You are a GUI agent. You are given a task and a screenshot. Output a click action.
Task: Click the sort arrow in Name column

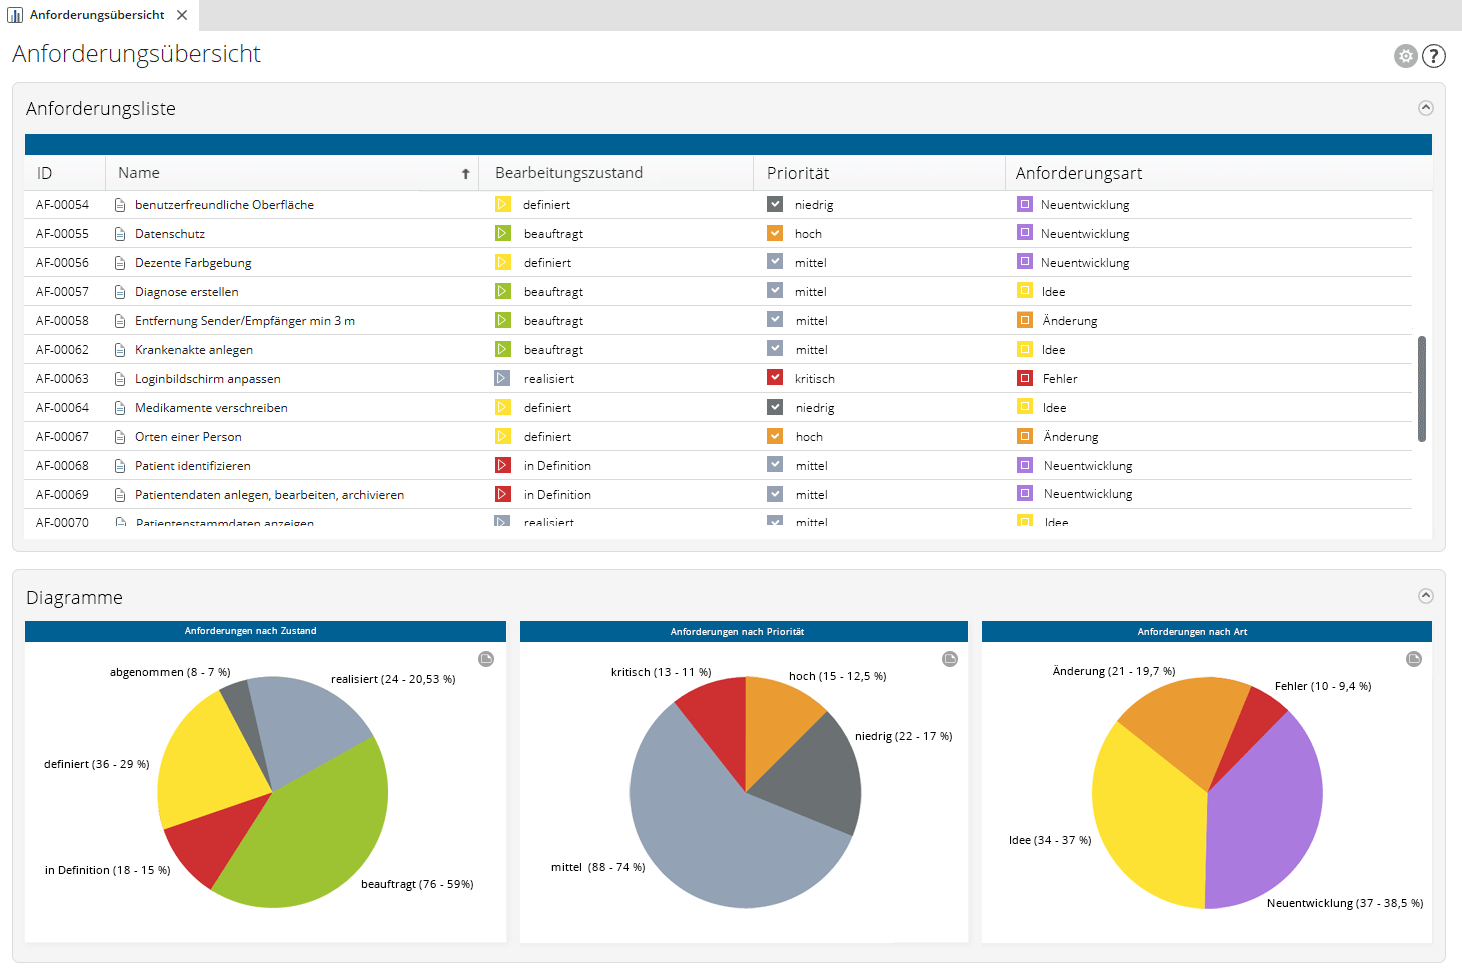click(x=465, y=174)
